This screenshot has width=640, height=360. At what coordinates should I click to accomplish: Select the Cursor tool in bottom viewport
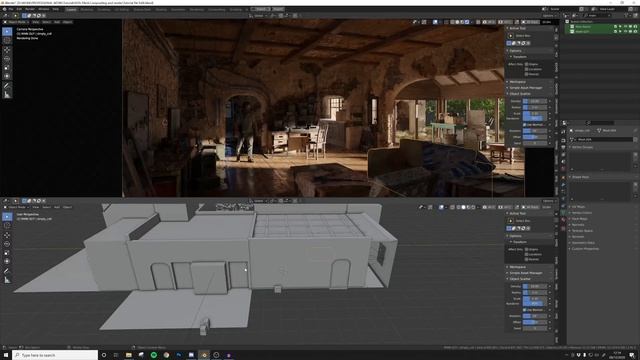(7, 225)
